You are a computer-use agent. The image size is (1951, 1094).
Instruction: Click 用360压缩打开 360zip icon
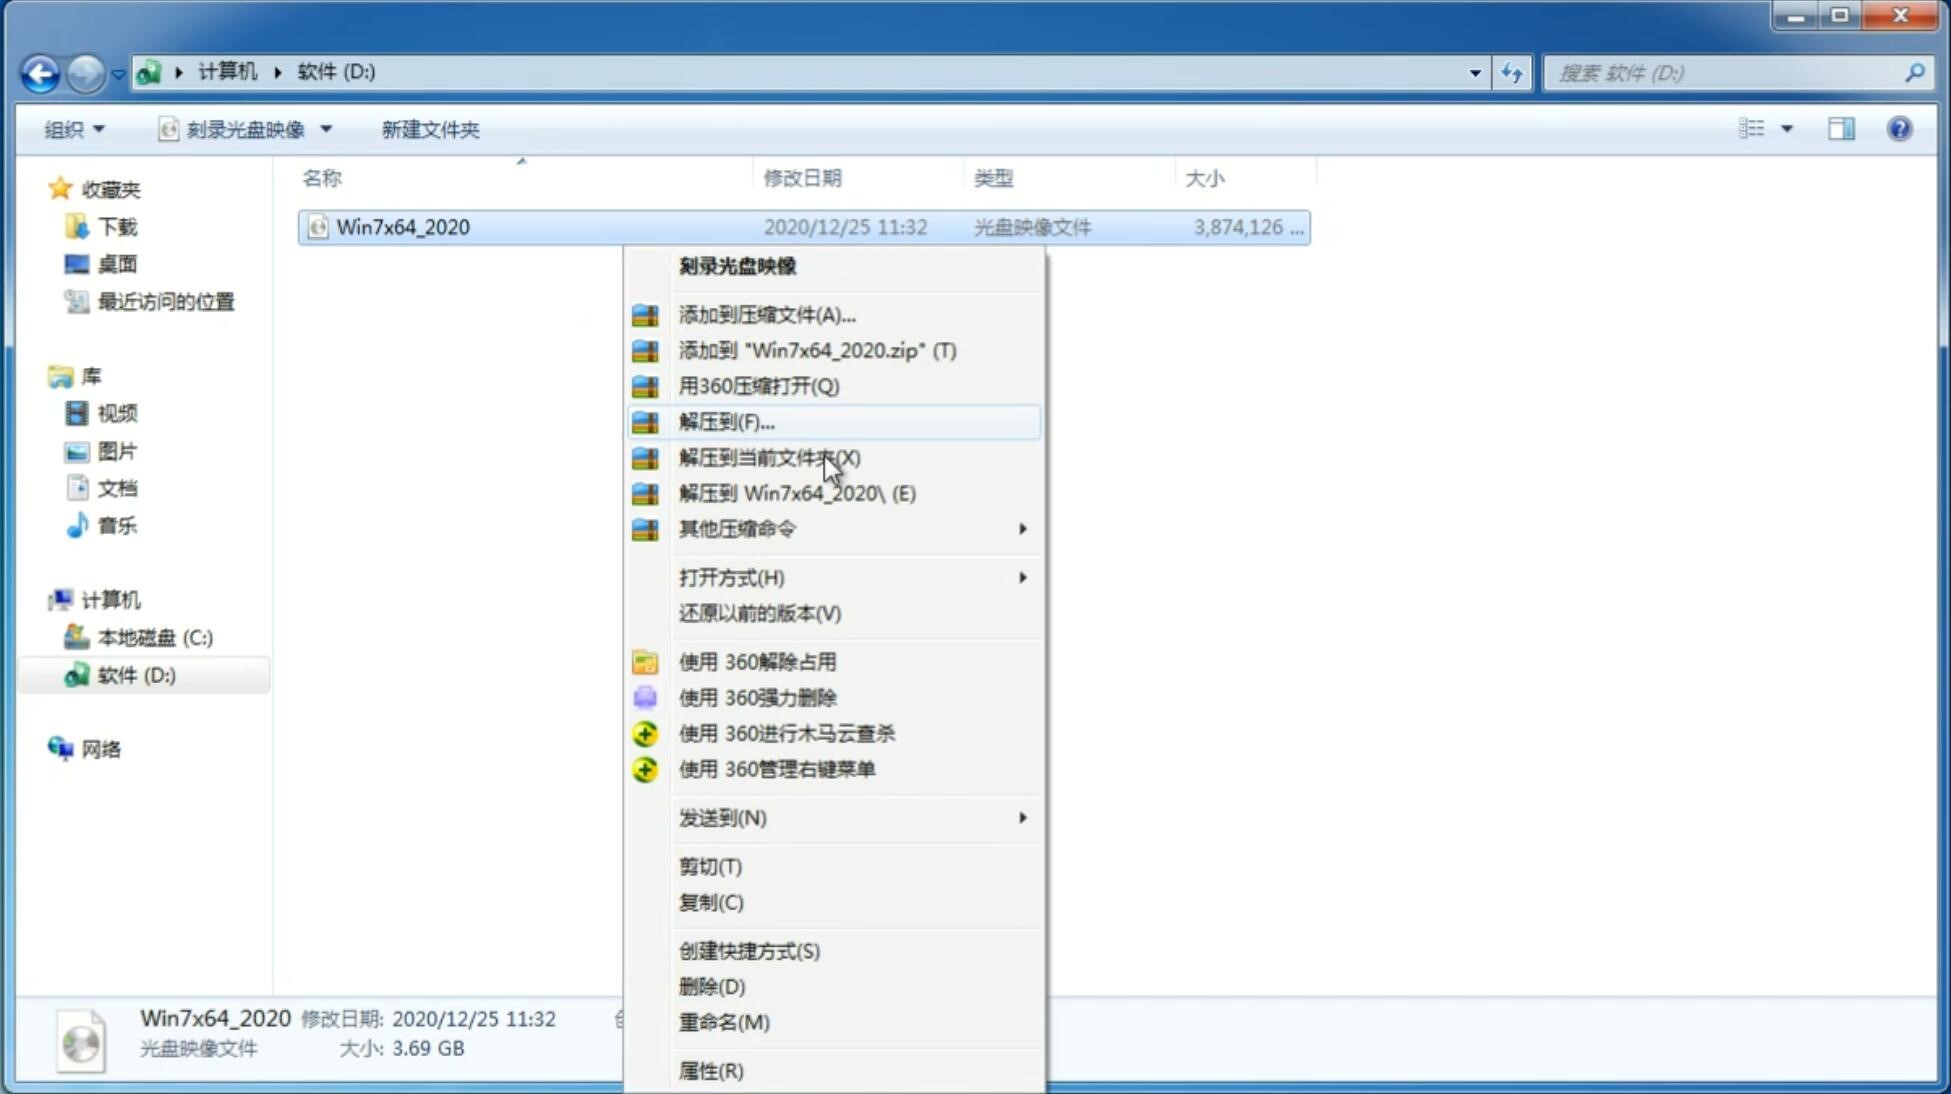coord(647,385)
